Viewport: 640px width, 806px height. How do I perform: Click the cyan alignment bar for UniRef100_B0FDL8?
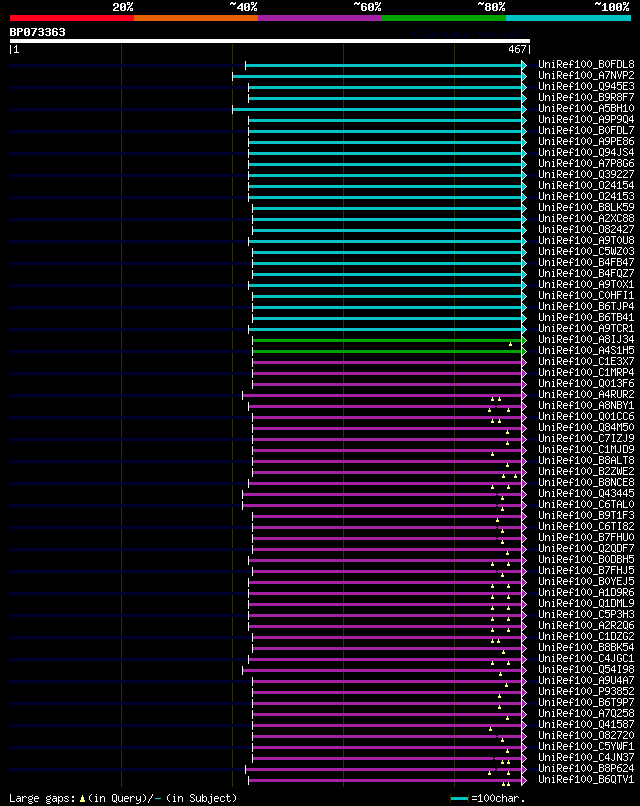[384, 65]
